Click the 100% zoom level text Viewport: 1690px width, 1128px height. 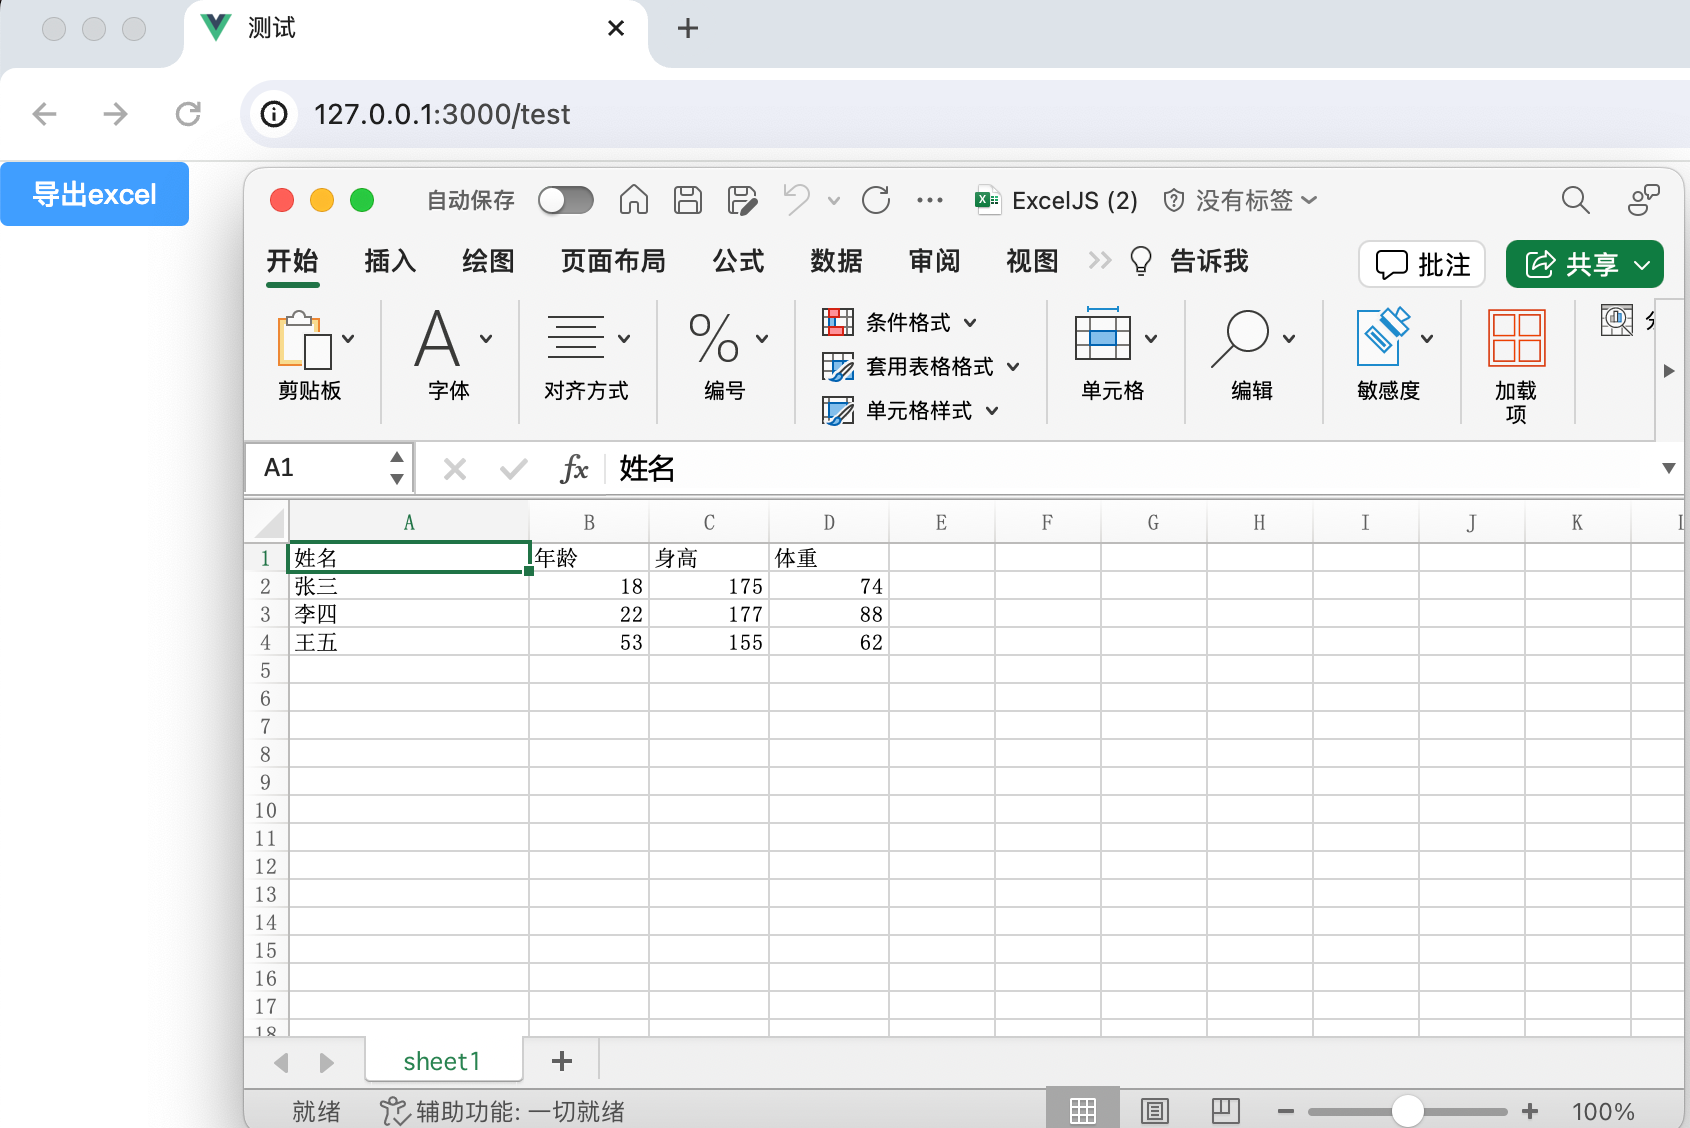1603,1111
